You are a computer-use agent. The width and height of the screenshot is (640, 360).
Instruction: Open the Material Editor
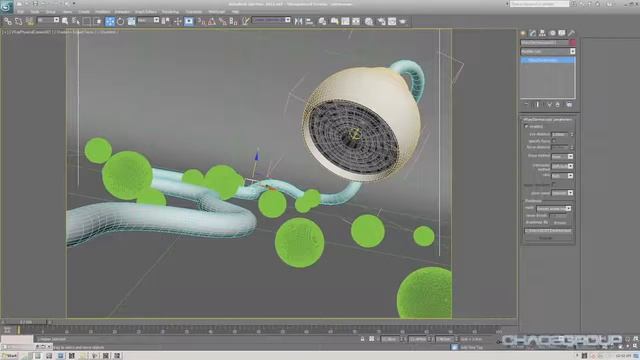(x=369, y=21)
